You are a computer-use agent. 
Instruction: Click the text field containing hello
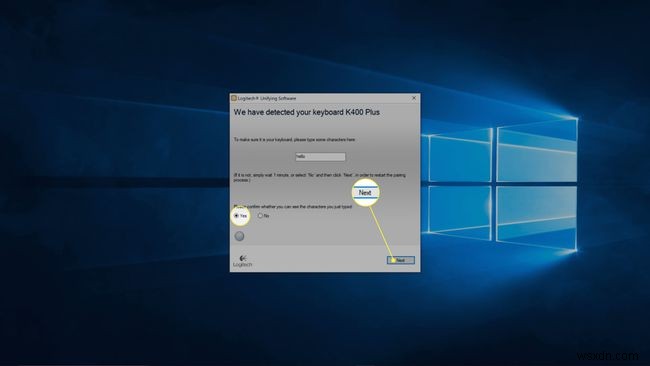pos(320,157)
